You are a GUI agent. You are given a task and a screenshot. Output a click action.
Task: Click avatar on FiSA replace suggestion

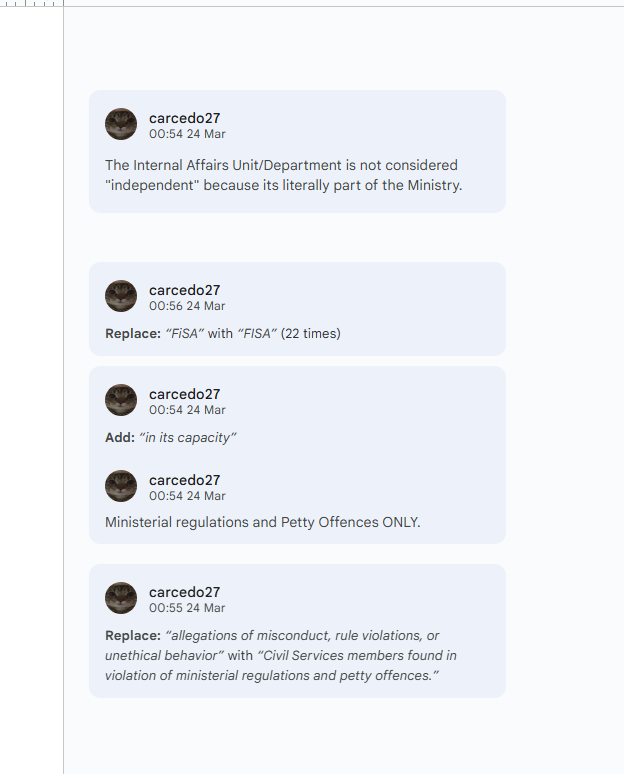tap(121, 296)
